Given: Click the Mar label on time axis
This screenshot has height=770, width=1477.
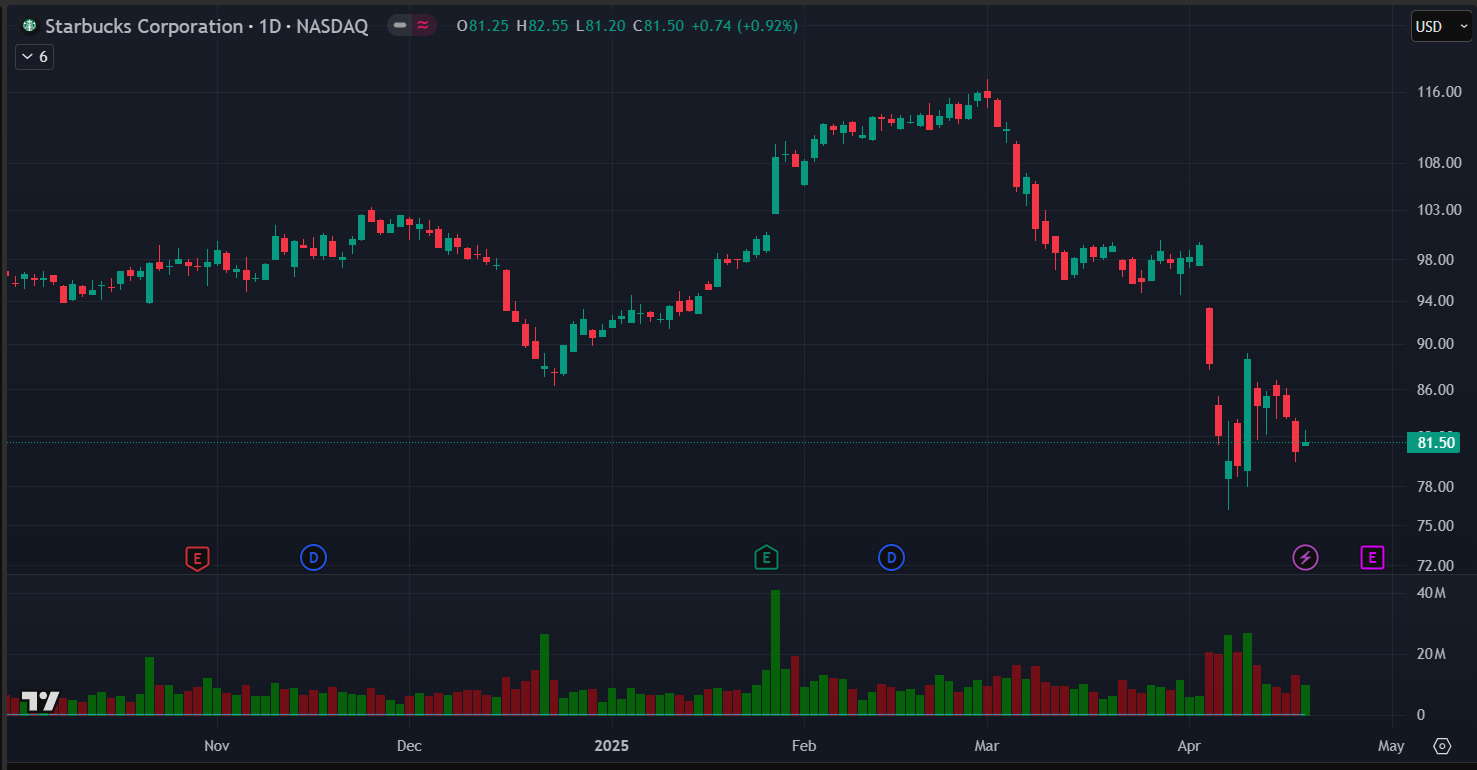Looking at the screenshot, I should [987, 746].
